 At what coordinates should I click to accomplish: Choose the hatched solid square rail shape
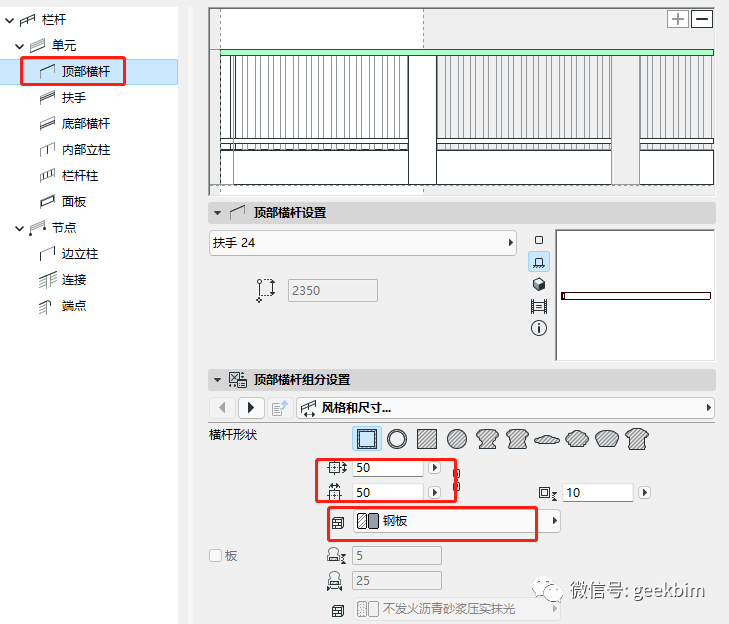(427, 438)
